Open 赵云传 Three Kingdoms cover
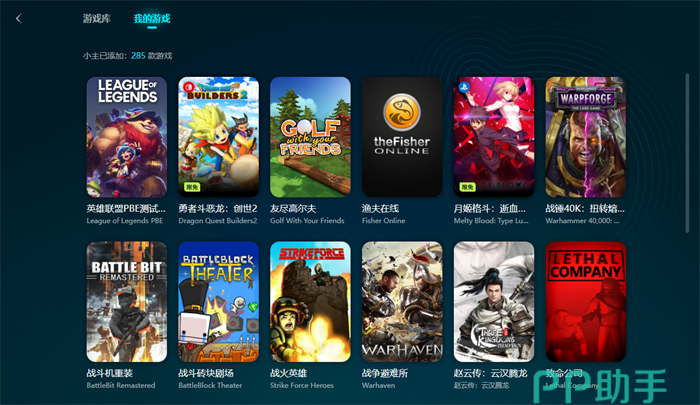The width and height of the screenshot is (700, 405). point(494,302)
